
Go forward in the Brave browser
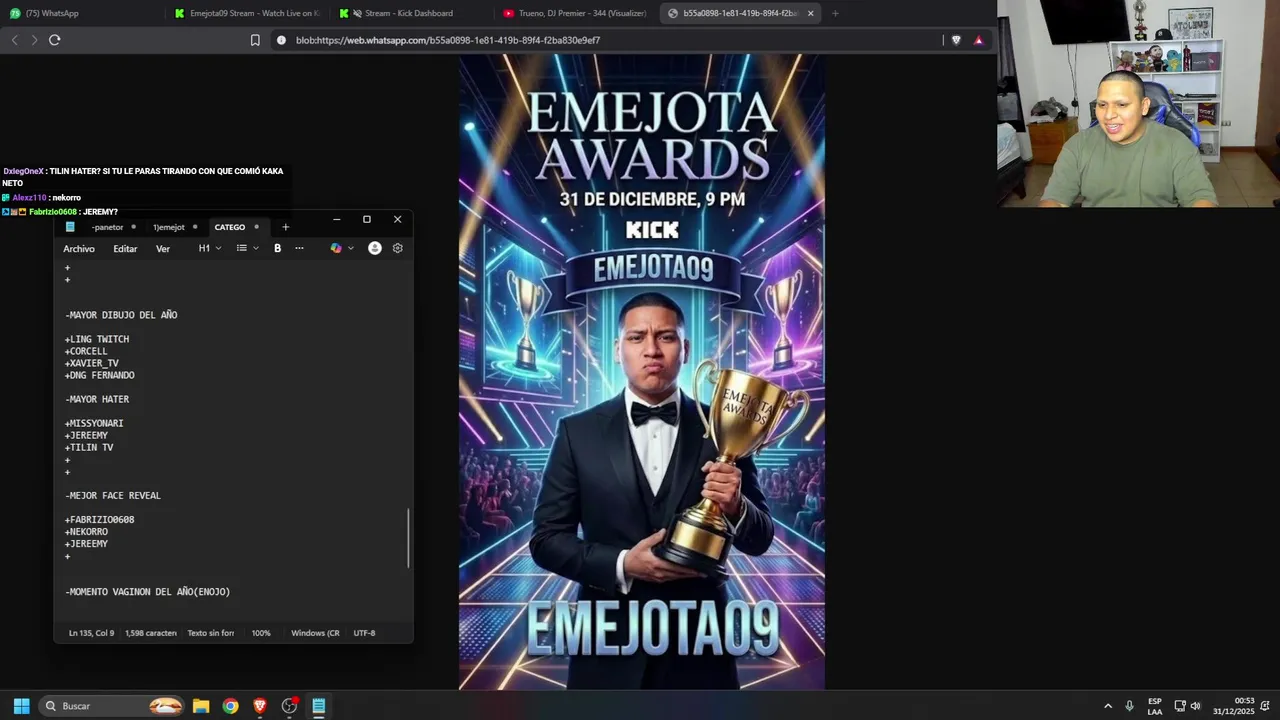(x=34, y=40)
